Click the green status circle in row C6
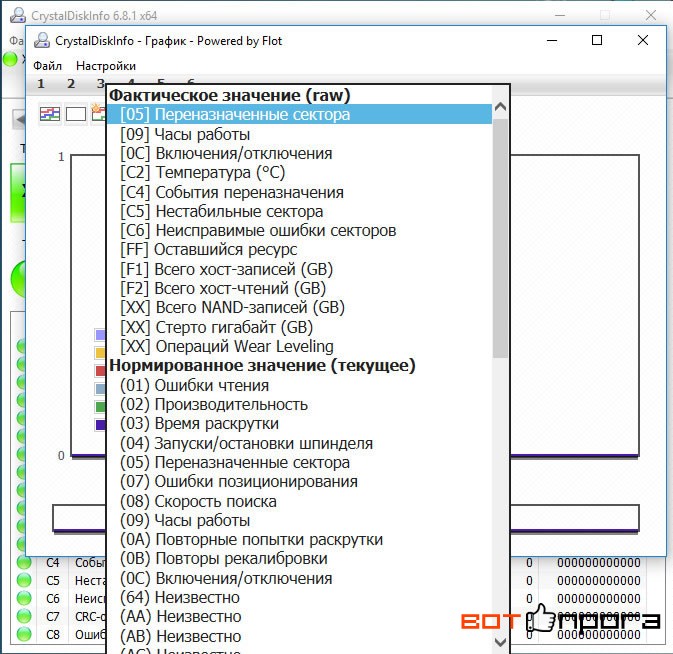 (24, 598)
